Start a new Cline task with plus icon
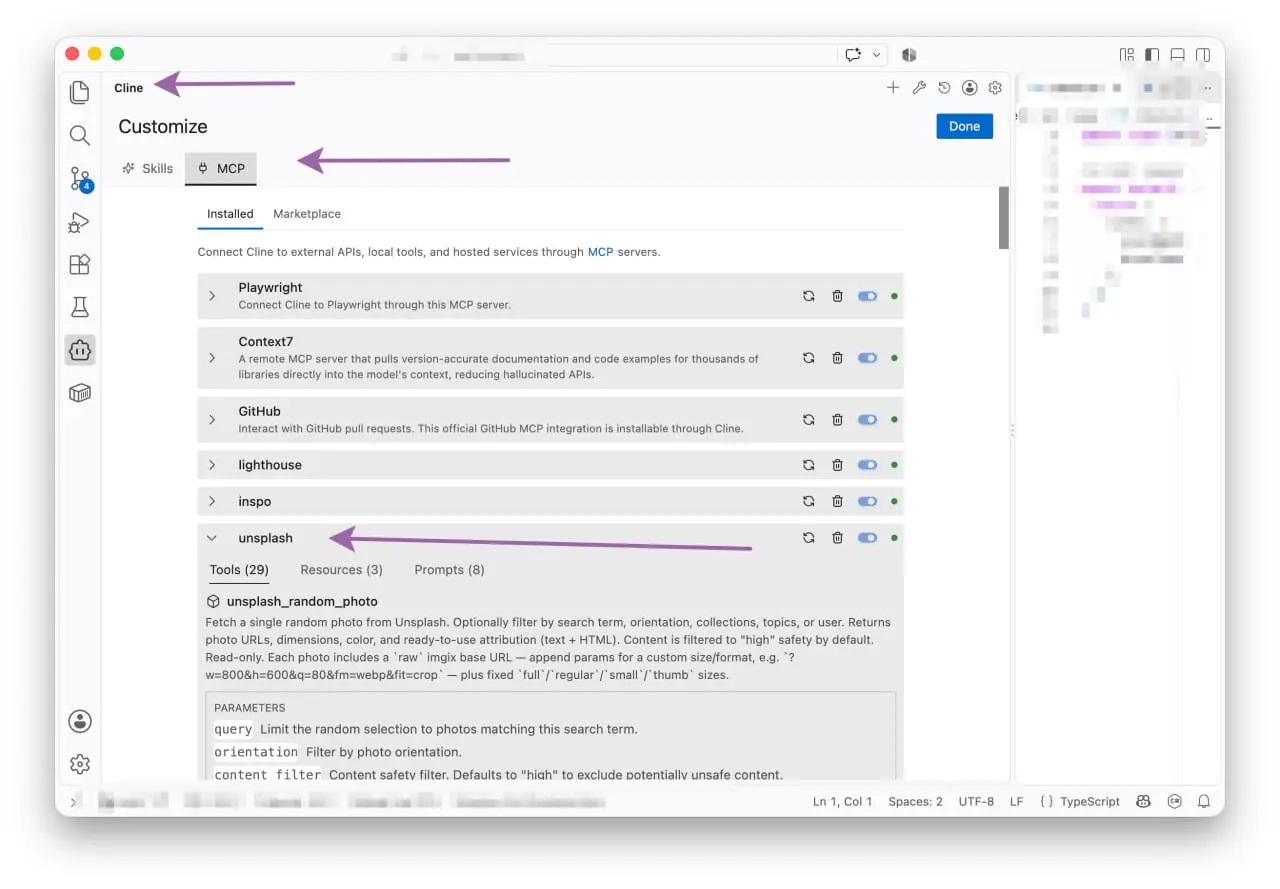This screenshot has width=1280, height=889. (893, 88)
